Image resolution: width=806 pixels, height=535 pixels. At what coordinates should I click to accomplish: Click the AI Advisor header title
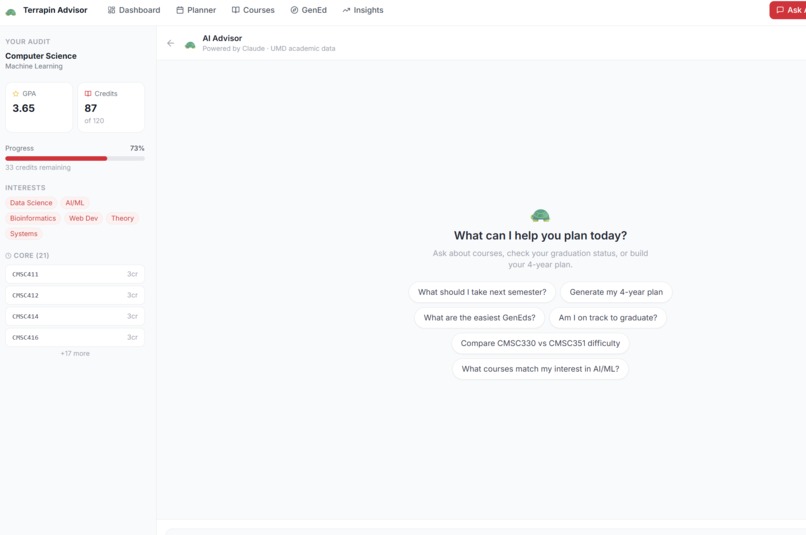[x=222, y=39]
